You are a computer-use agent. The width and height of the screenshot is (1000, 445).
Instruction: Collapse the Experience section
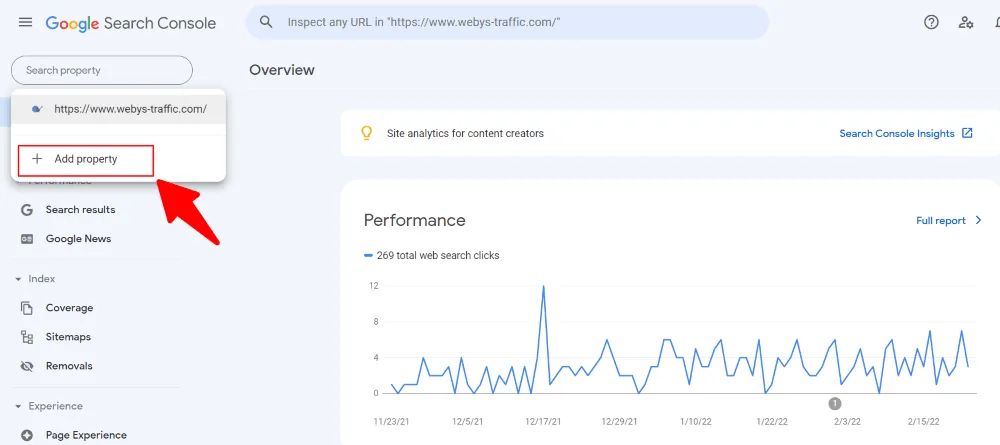[18, 406]
